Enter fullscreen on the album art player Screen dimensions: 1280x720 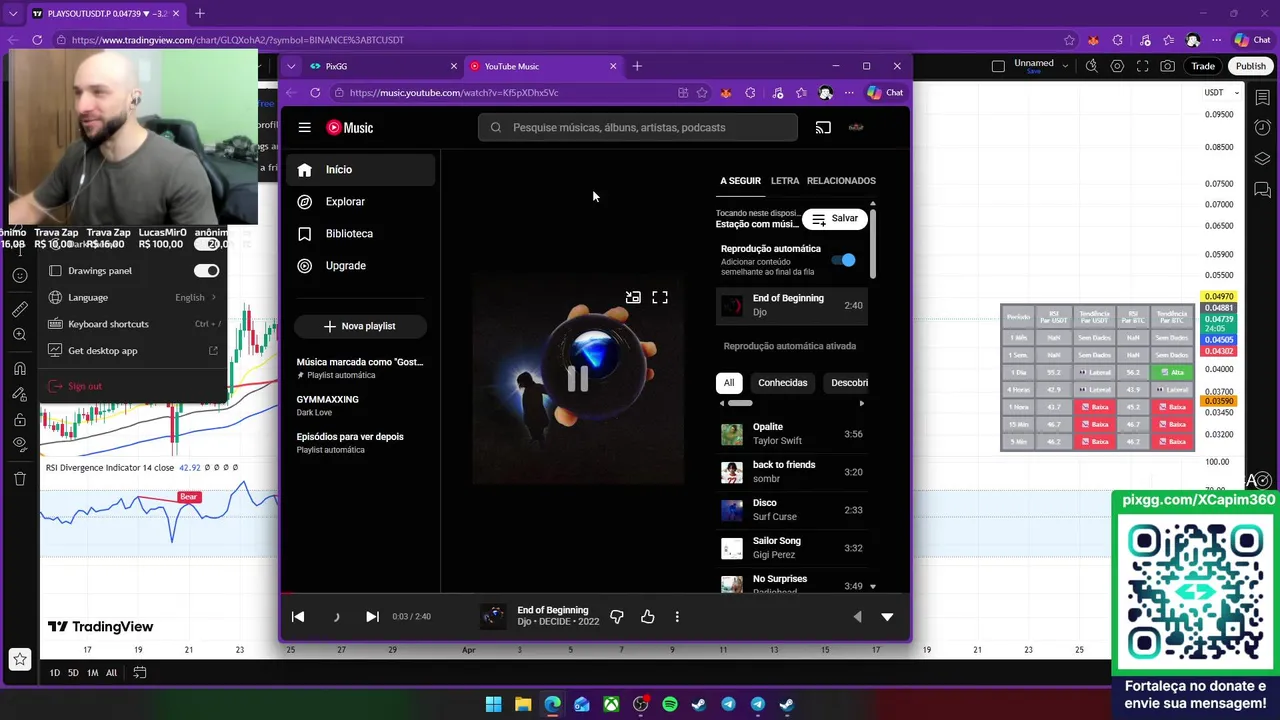coord(660,297)
